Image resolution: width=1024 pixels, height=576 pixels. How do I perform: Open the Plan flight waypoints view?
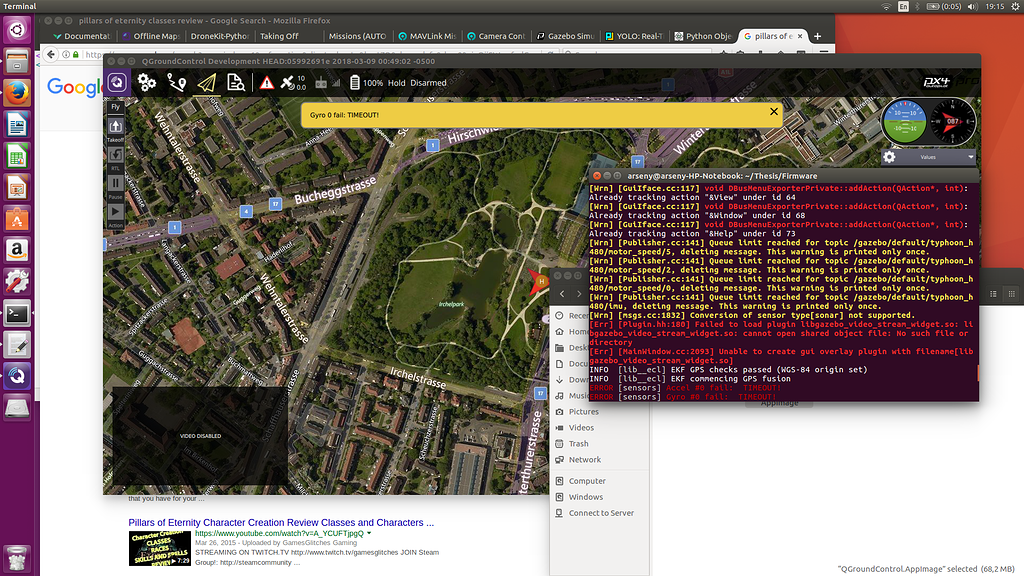click(x=176, y=82)
